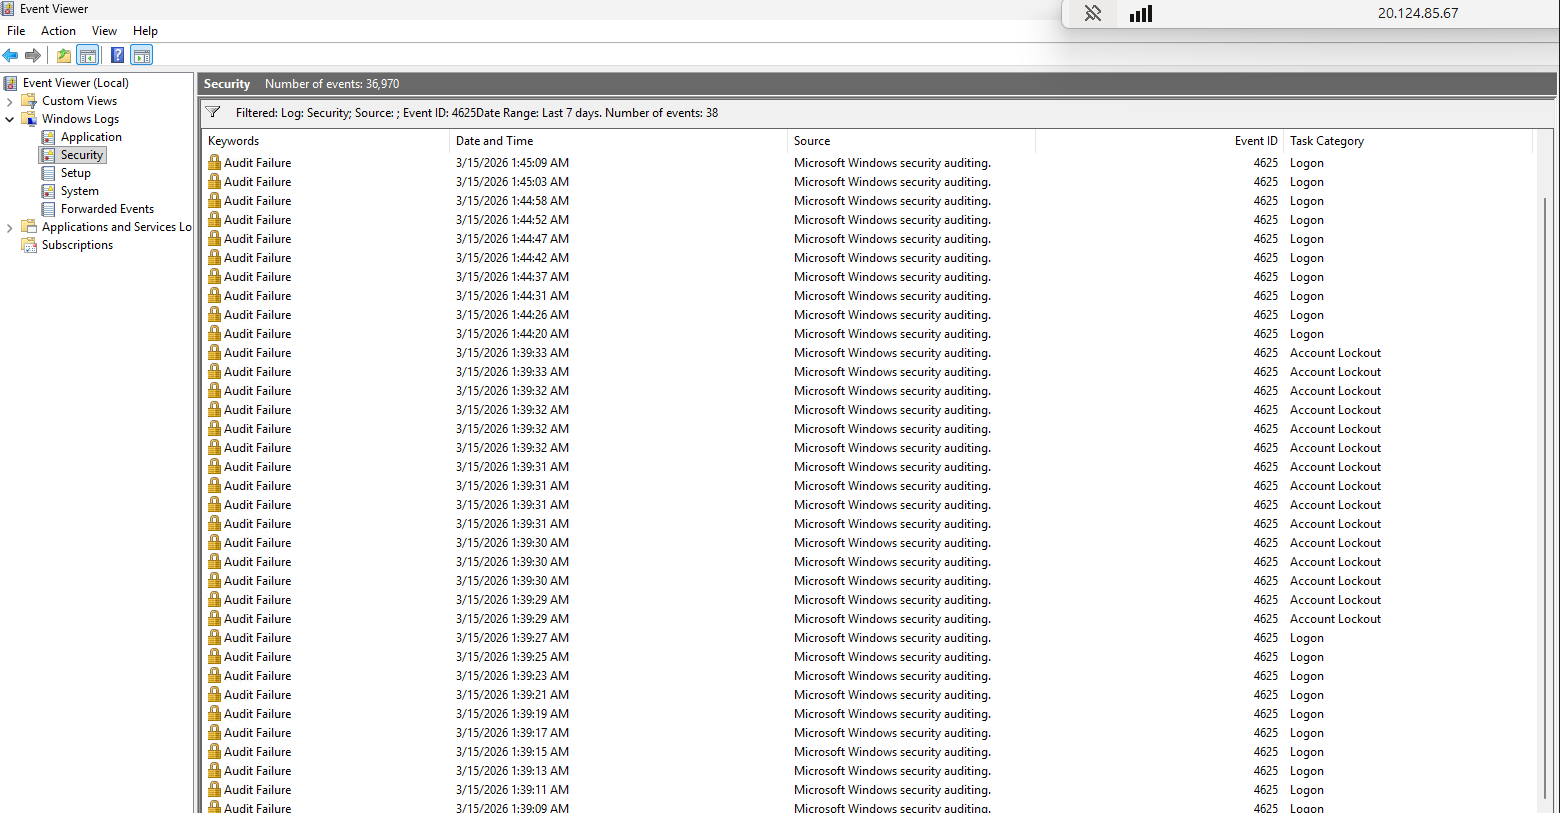Click the Event Viewer icon in the title bar
This screenshot has height=813, width=1560.
coord(8,8)
